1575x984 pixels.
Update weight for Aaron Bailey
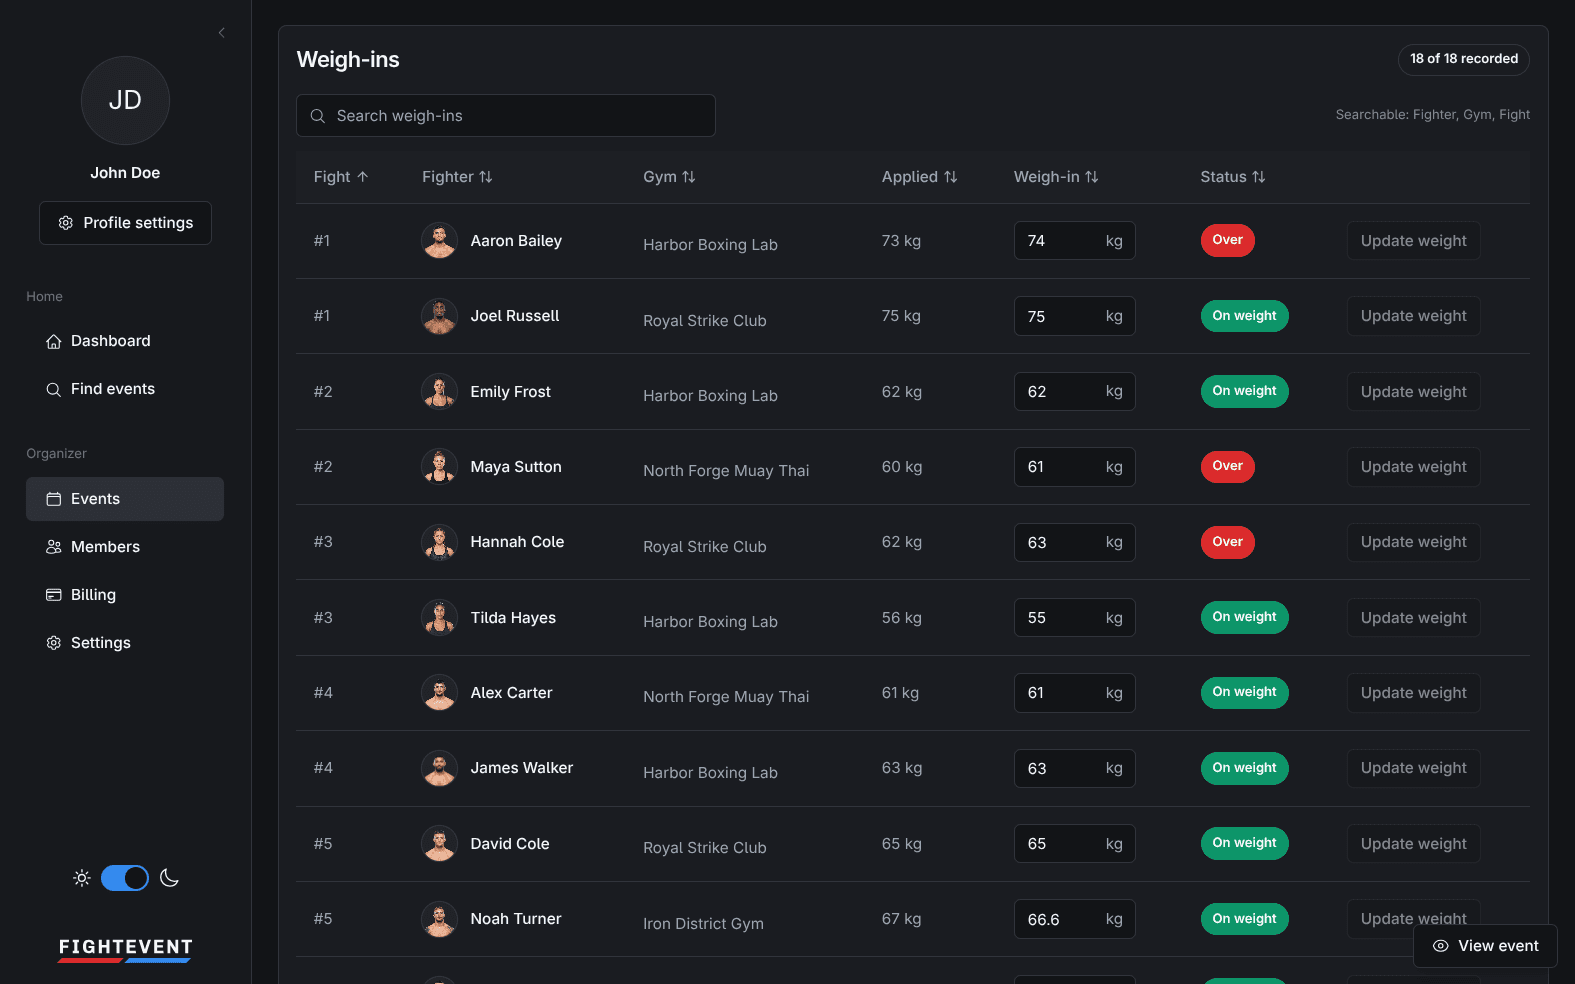tap(1413, 241)
